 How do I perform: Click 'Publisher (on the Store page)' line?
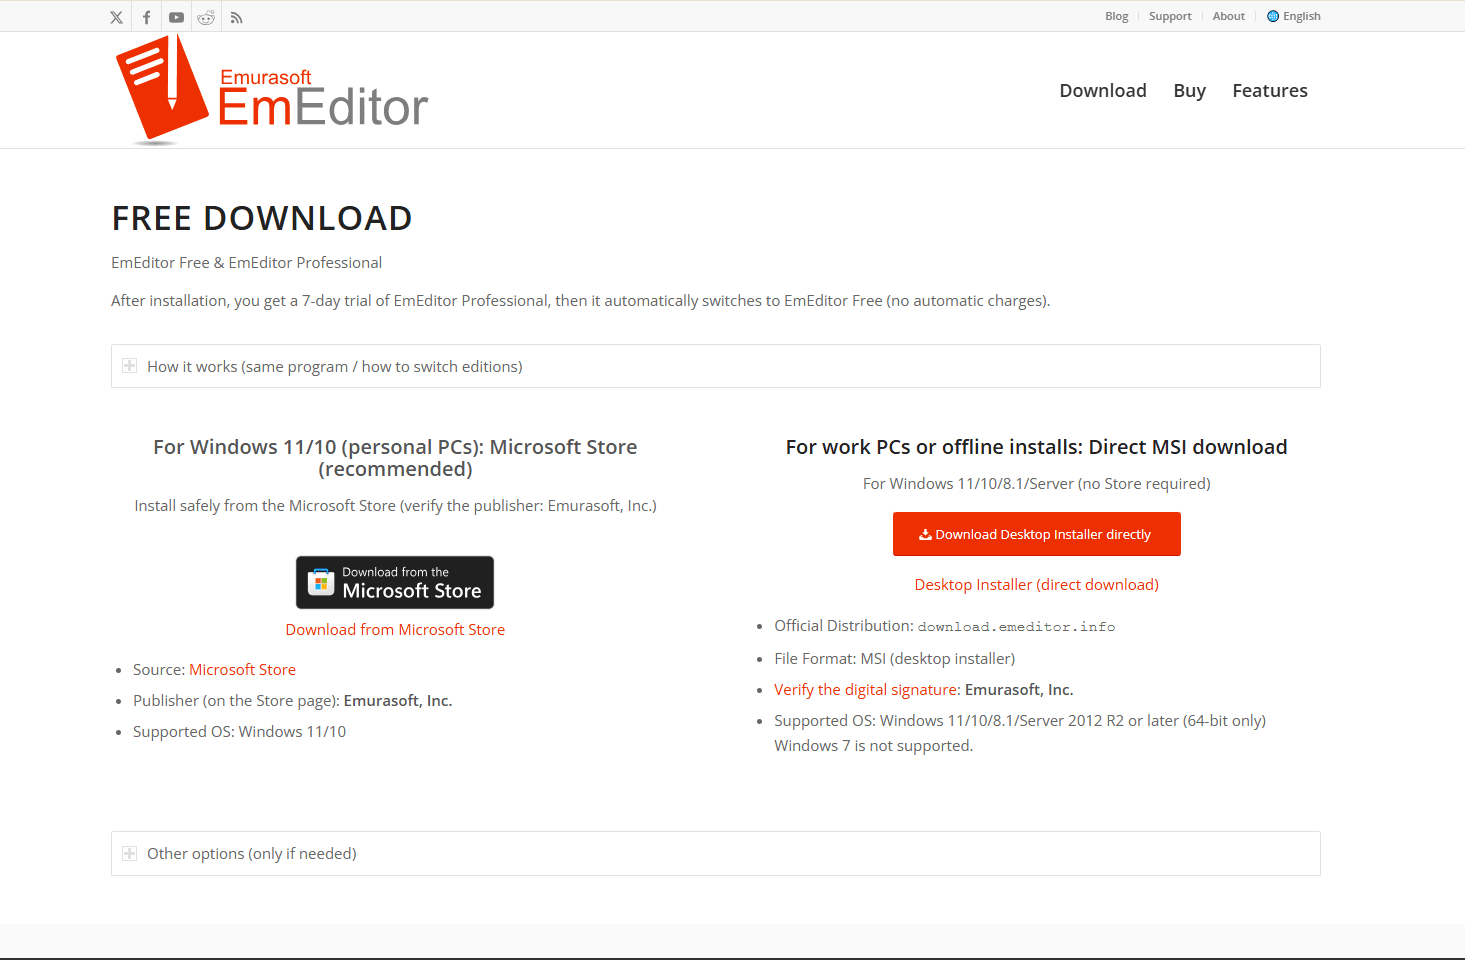pyautogui.click(x=292, y=701)
